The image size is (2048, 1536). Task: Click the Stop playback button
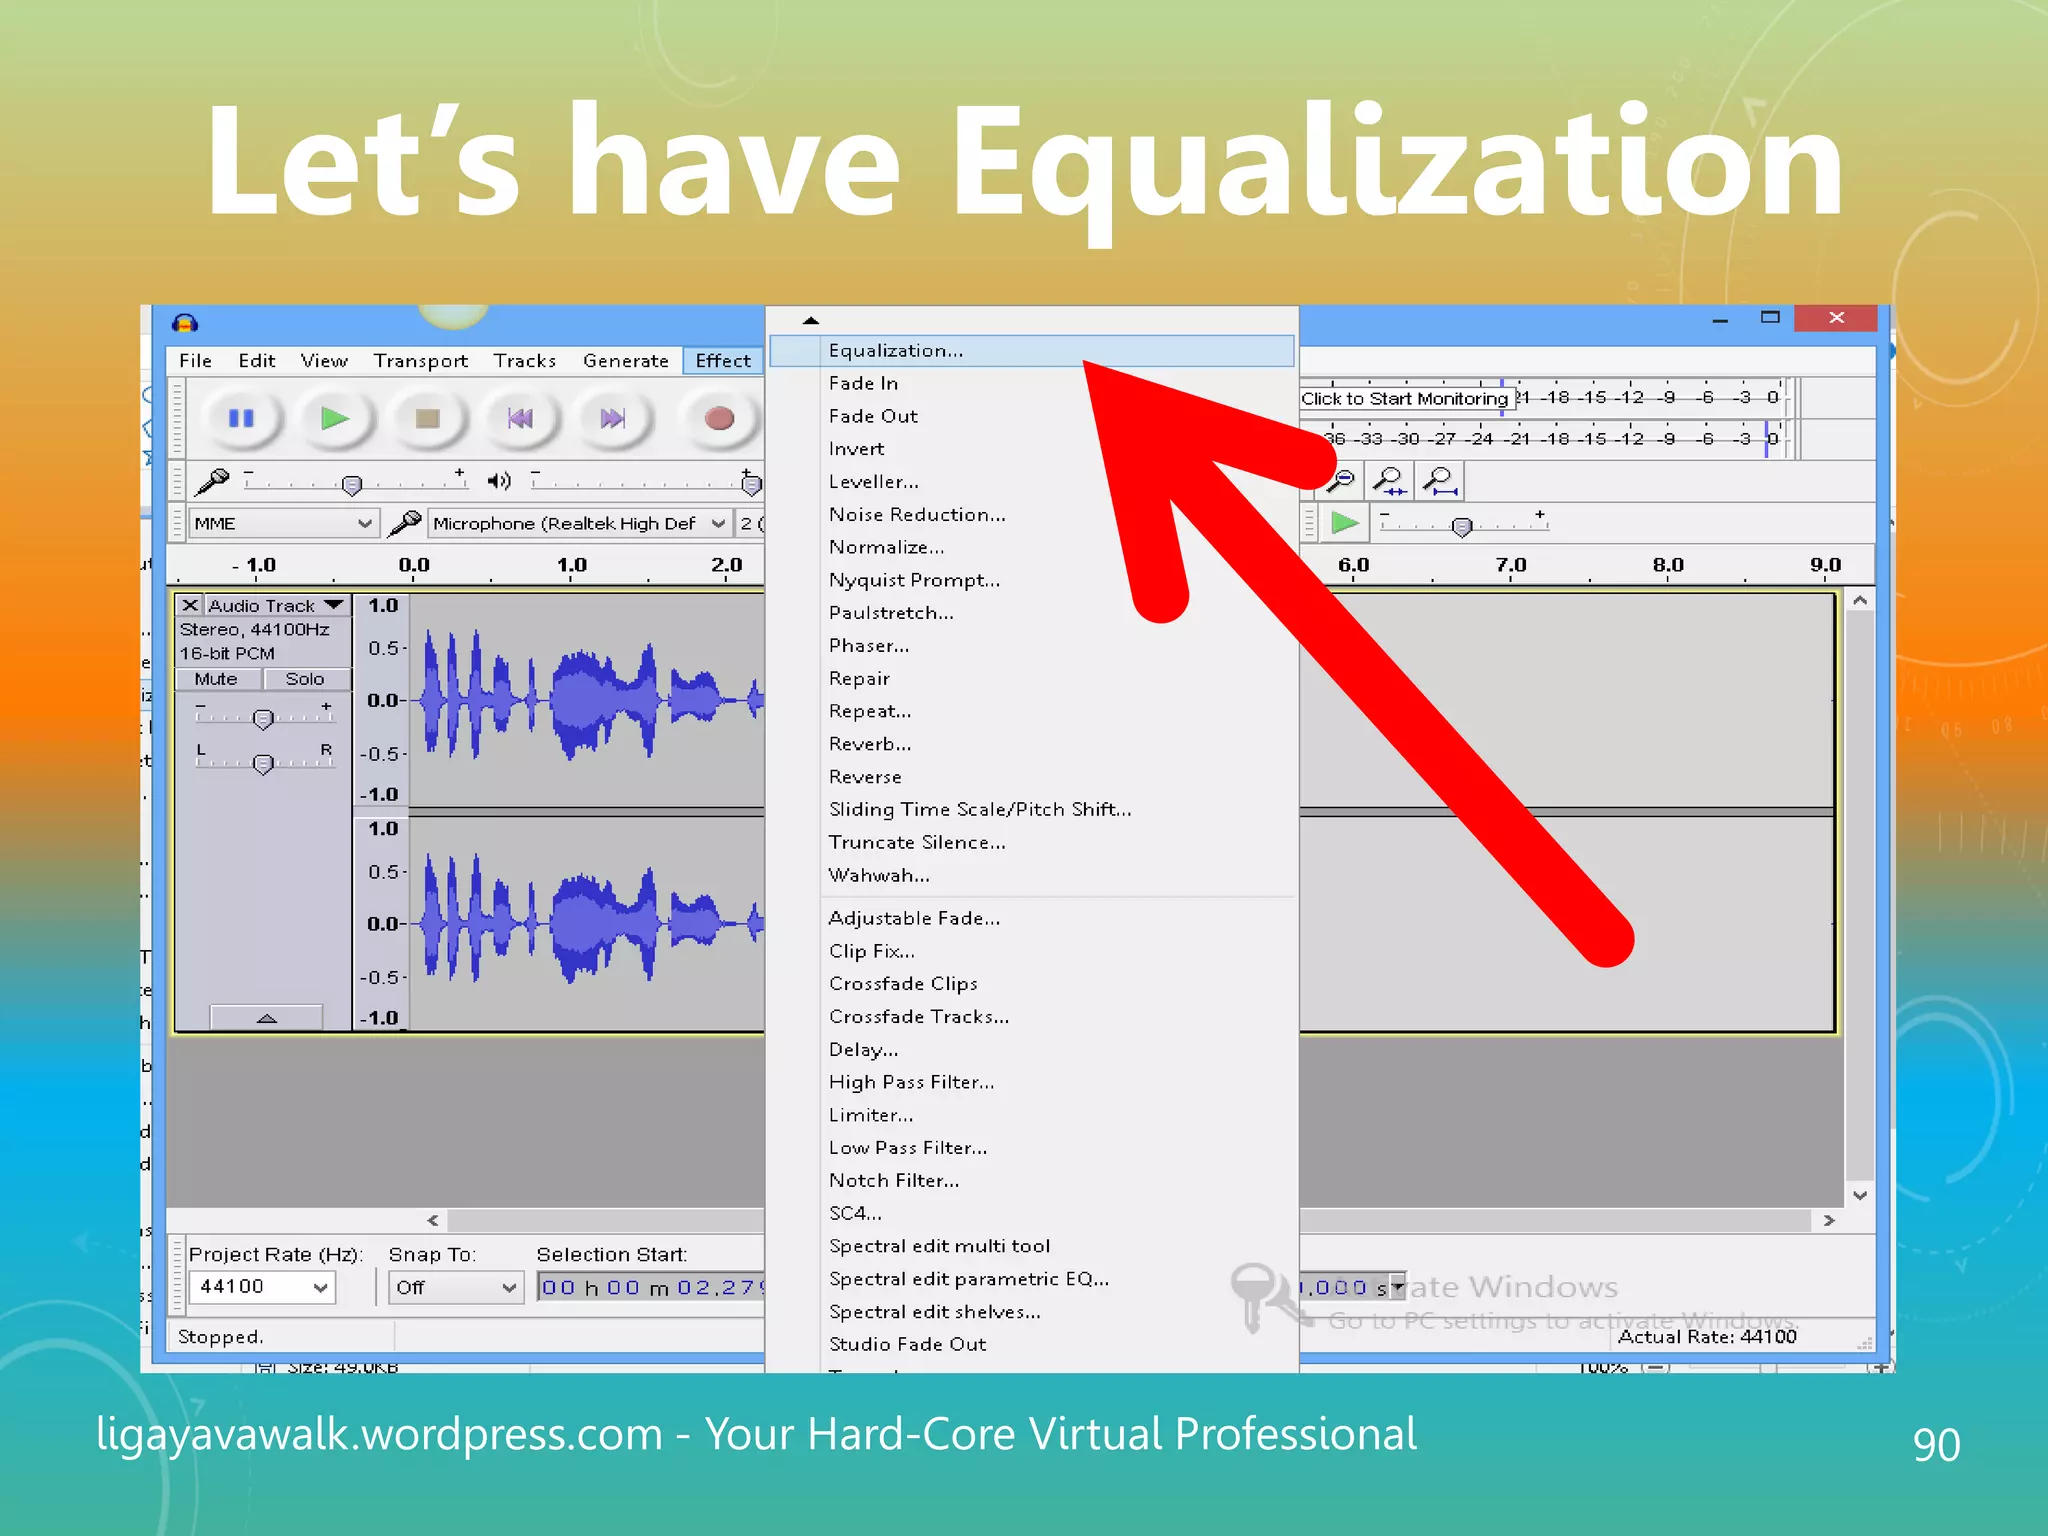tap(427, 418)
